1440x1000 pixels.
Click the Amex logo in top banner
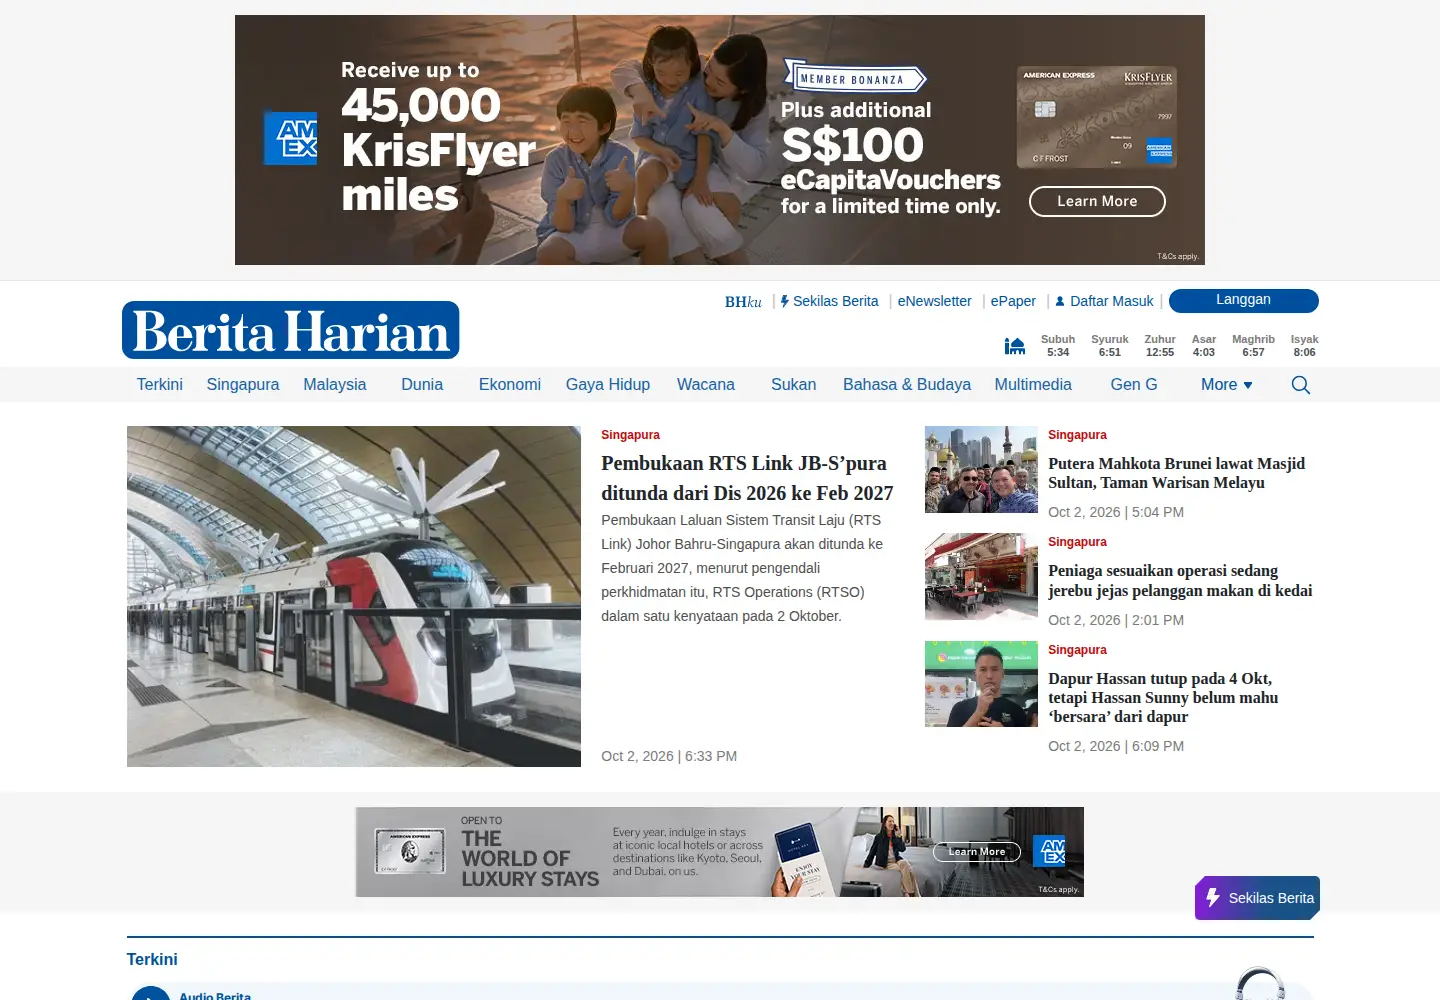tap(290, 138)
